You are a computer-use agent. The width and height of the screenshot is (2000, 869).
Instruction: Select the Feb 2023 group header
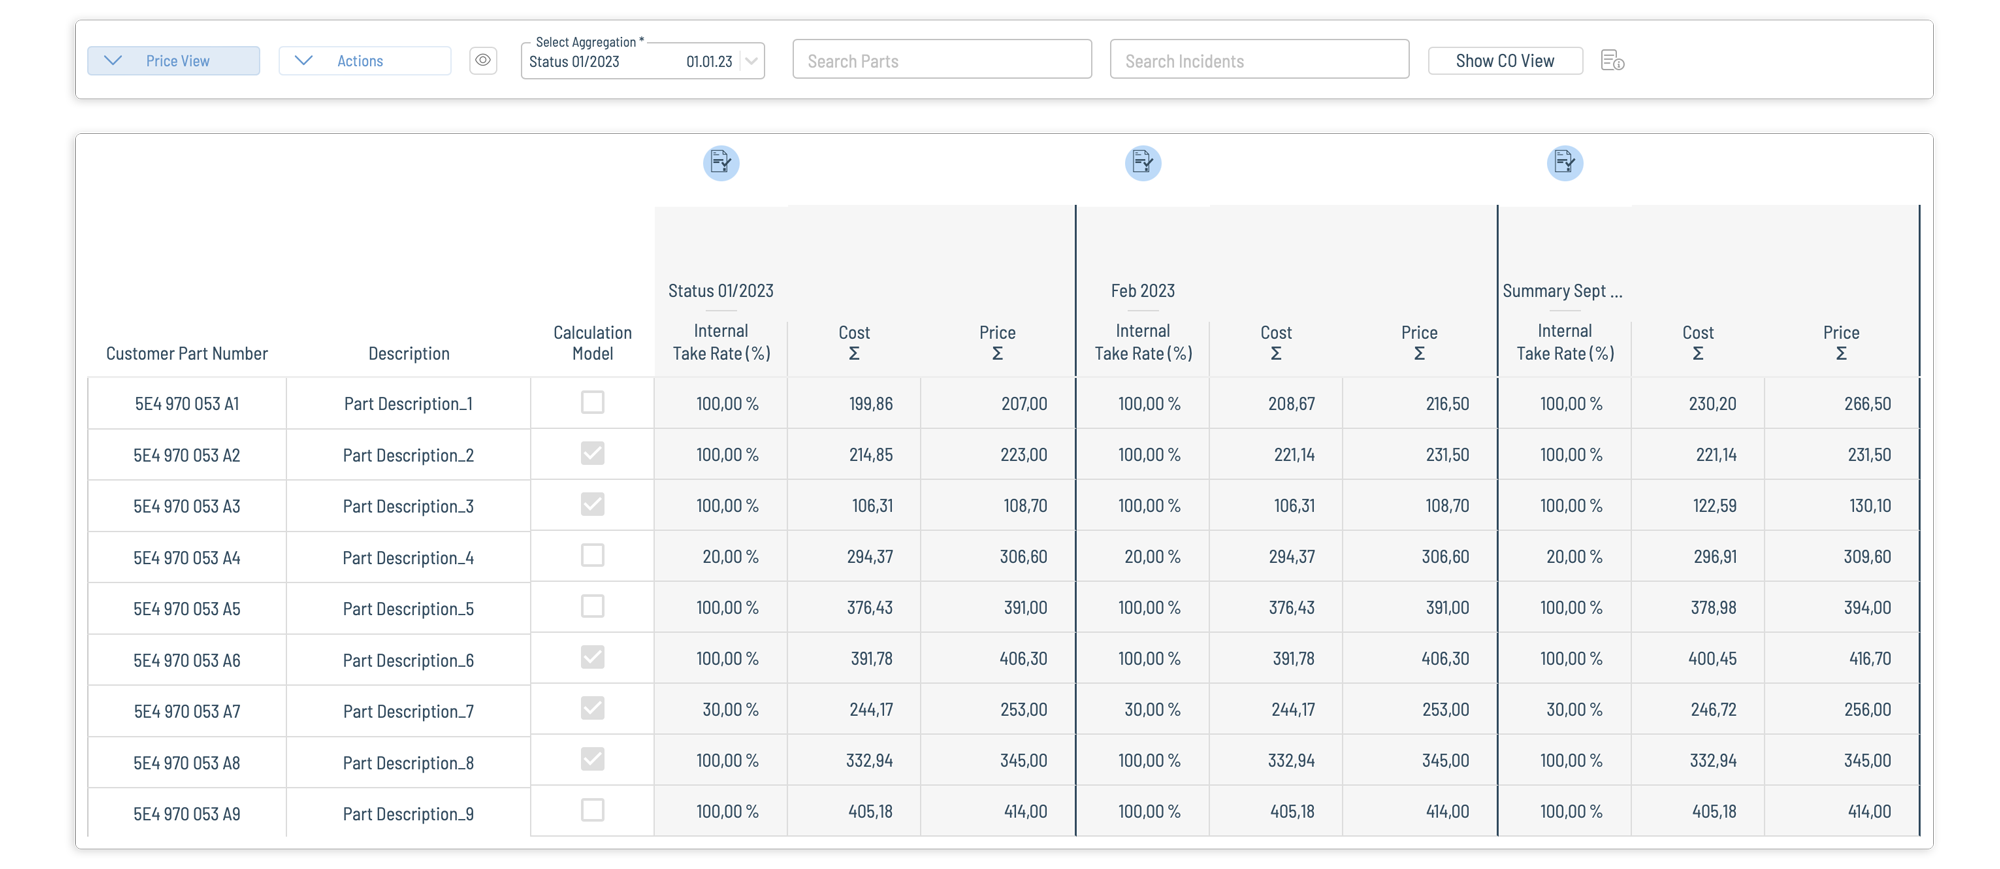click(x=1143, y=291)
